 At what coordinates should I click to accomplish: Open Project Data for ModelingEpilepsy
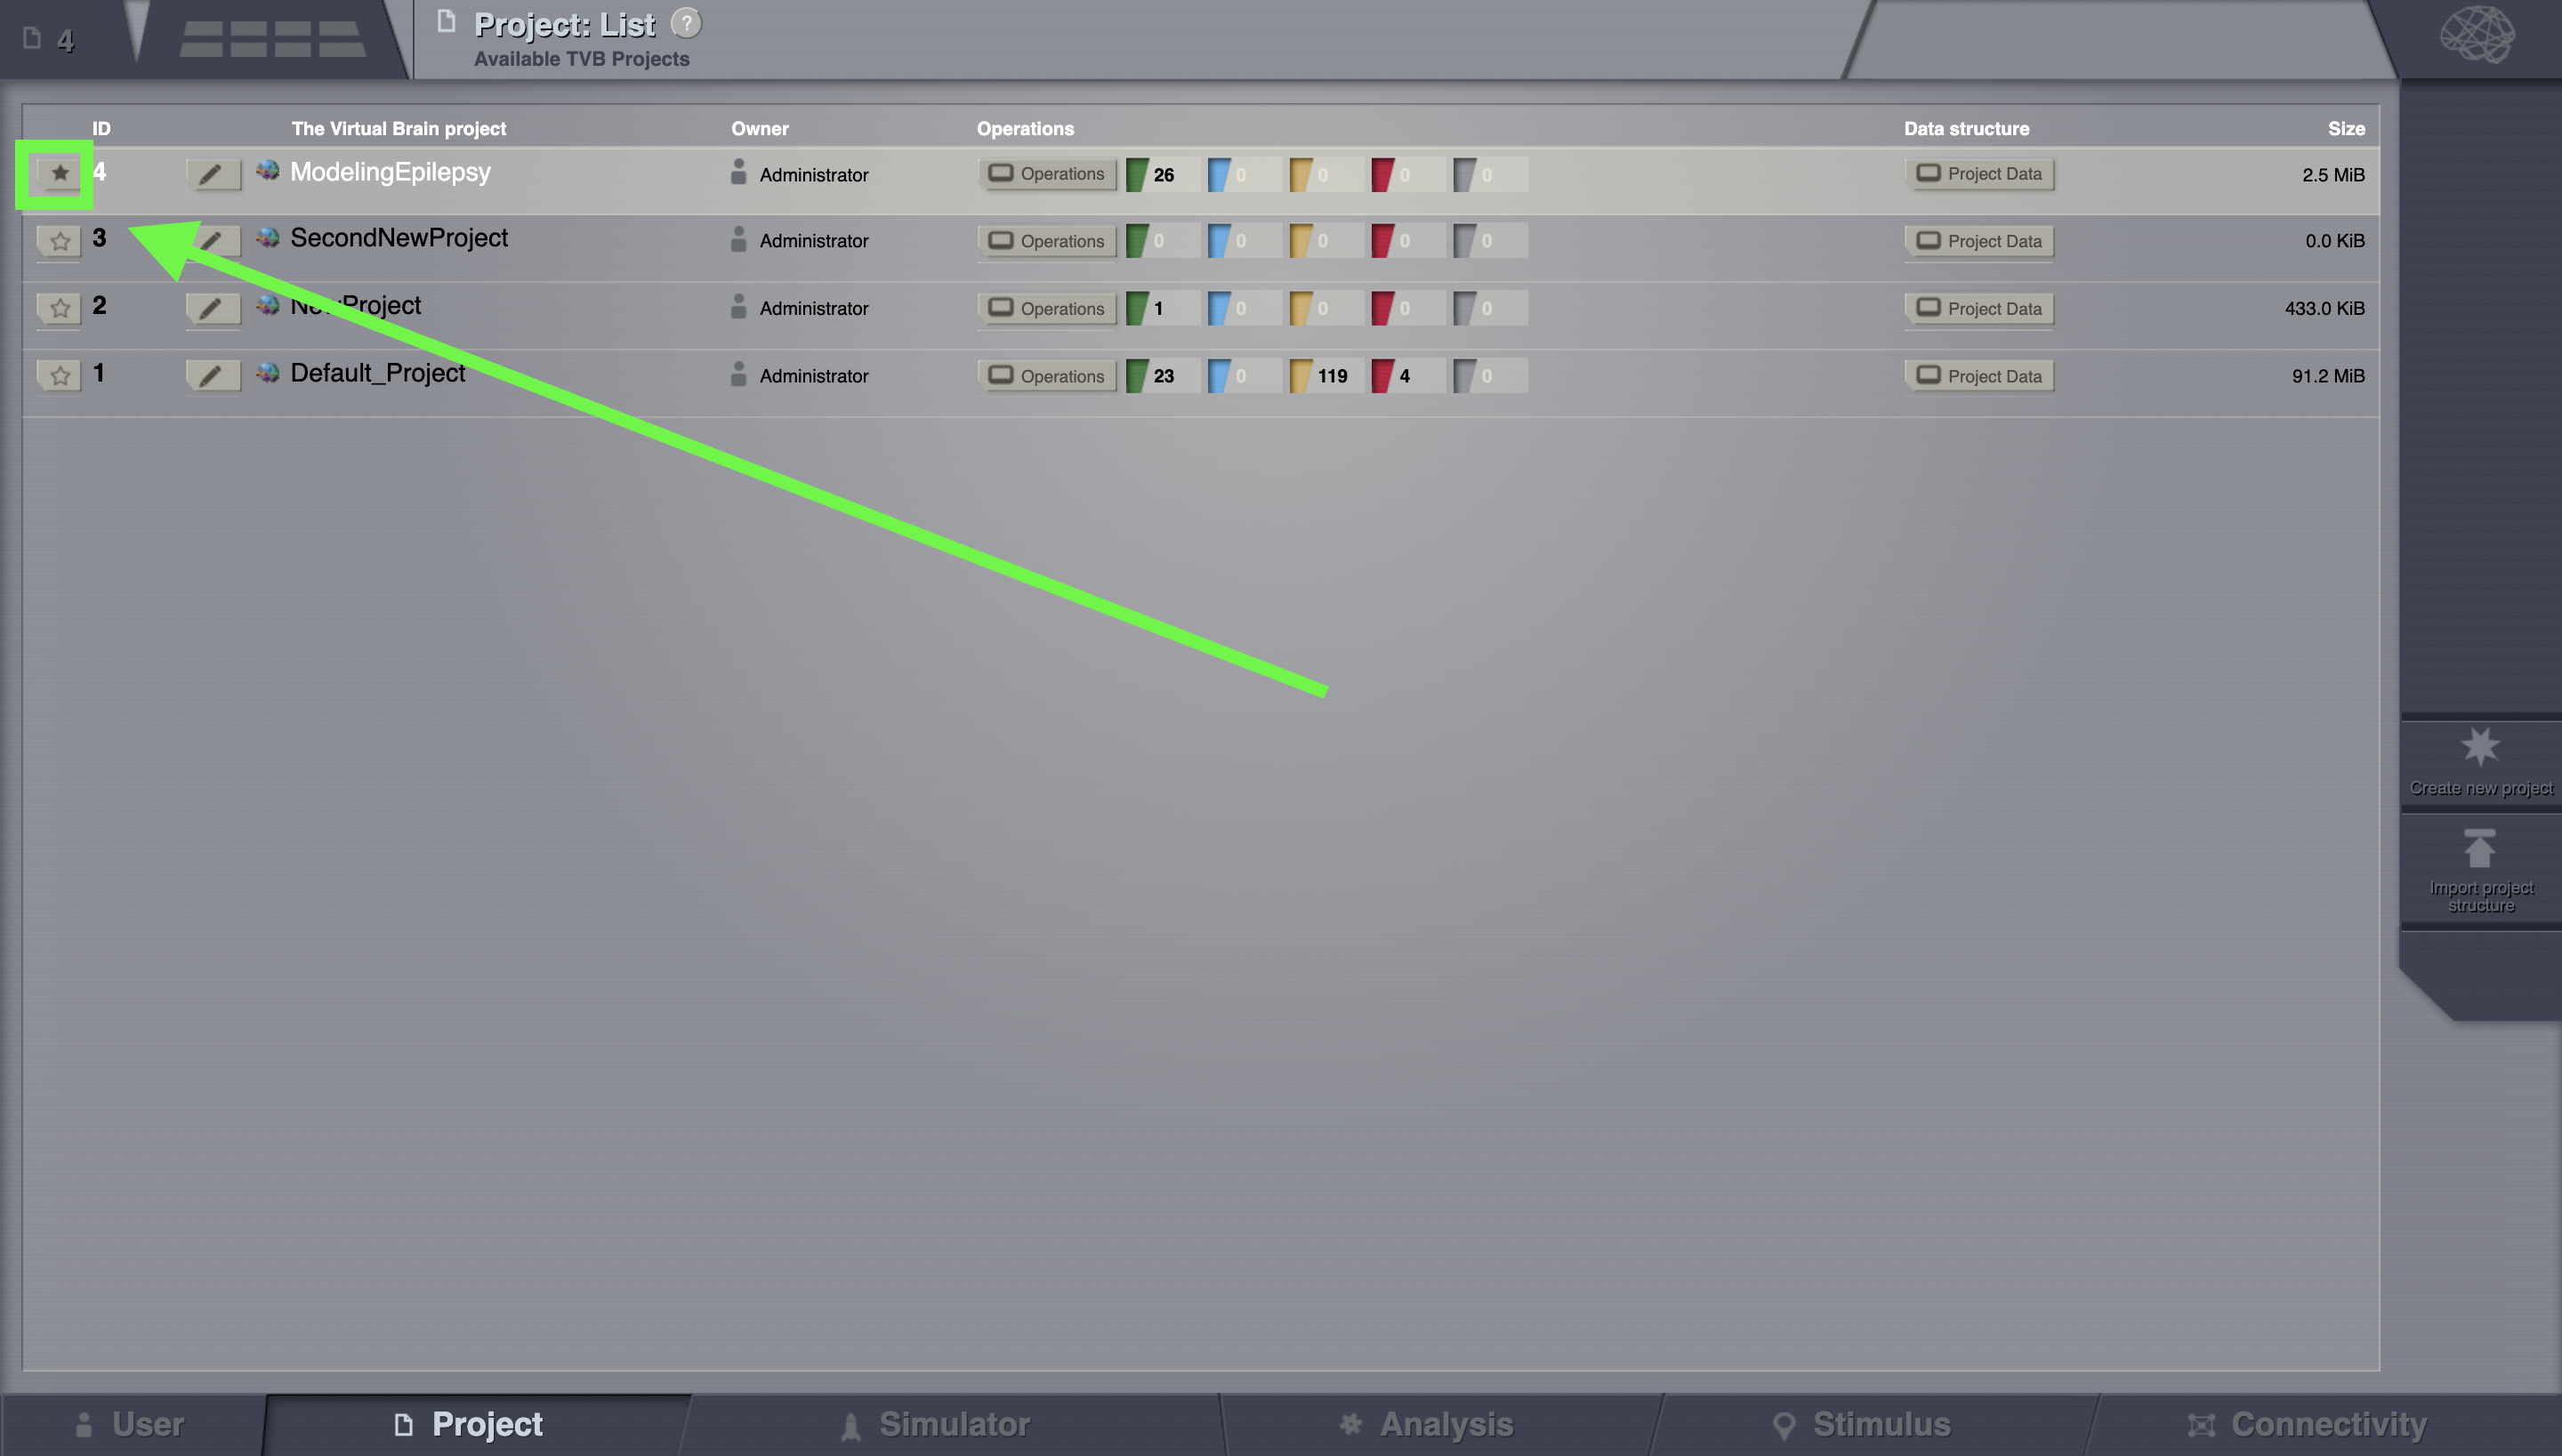[x=1979, y=174]
